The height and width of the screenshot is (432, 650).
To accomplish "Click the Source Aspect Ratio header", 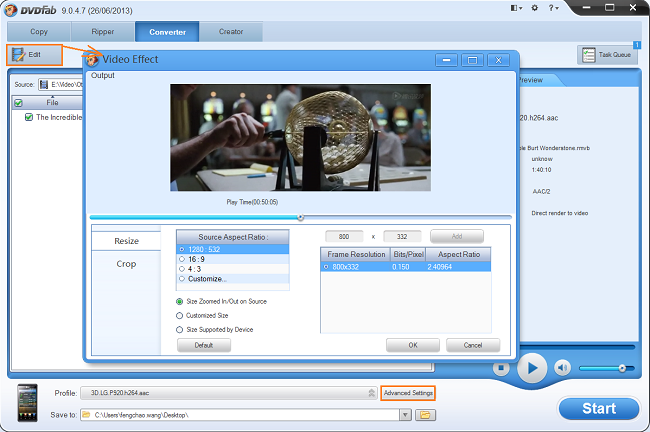I will [233, 237].
